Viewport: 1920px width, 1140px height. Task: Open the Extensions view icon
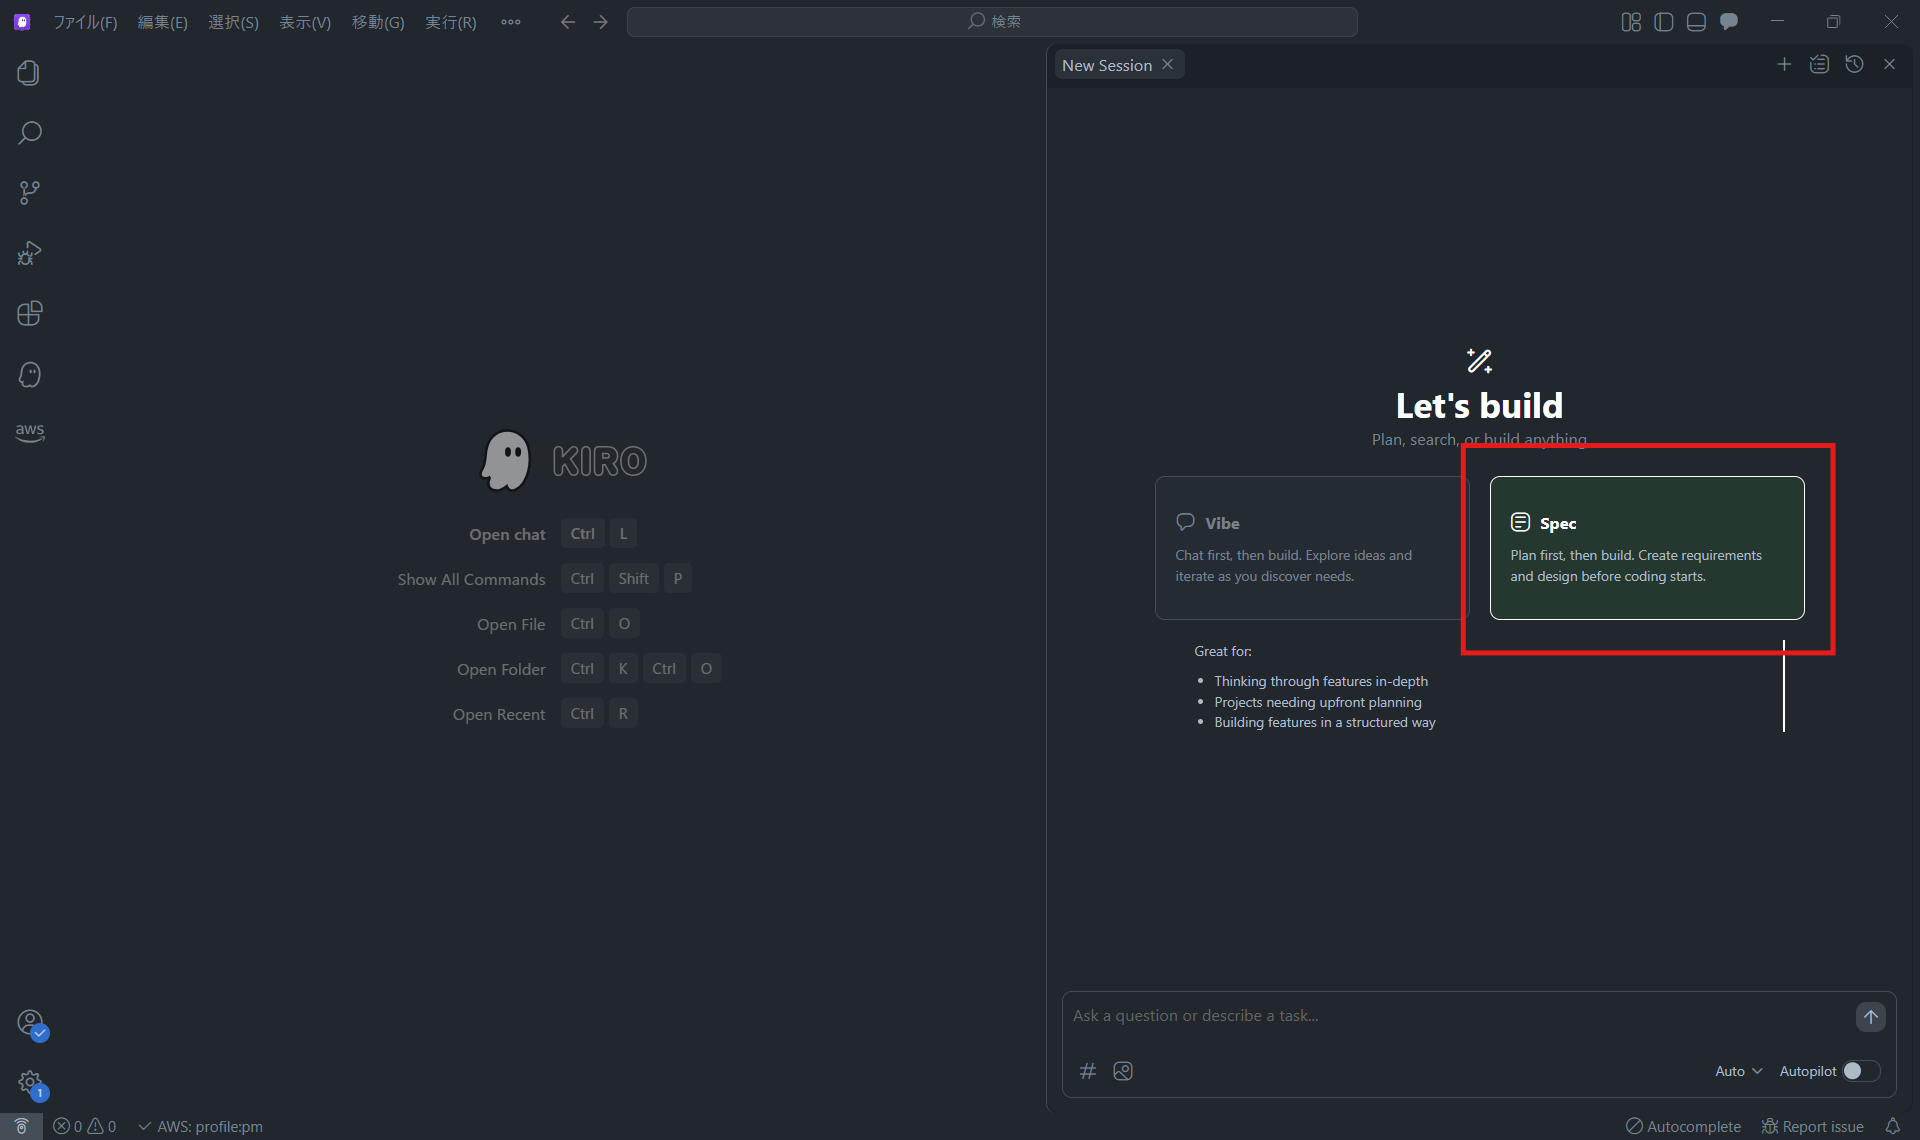pyautogui.click(x=29, y=314)
